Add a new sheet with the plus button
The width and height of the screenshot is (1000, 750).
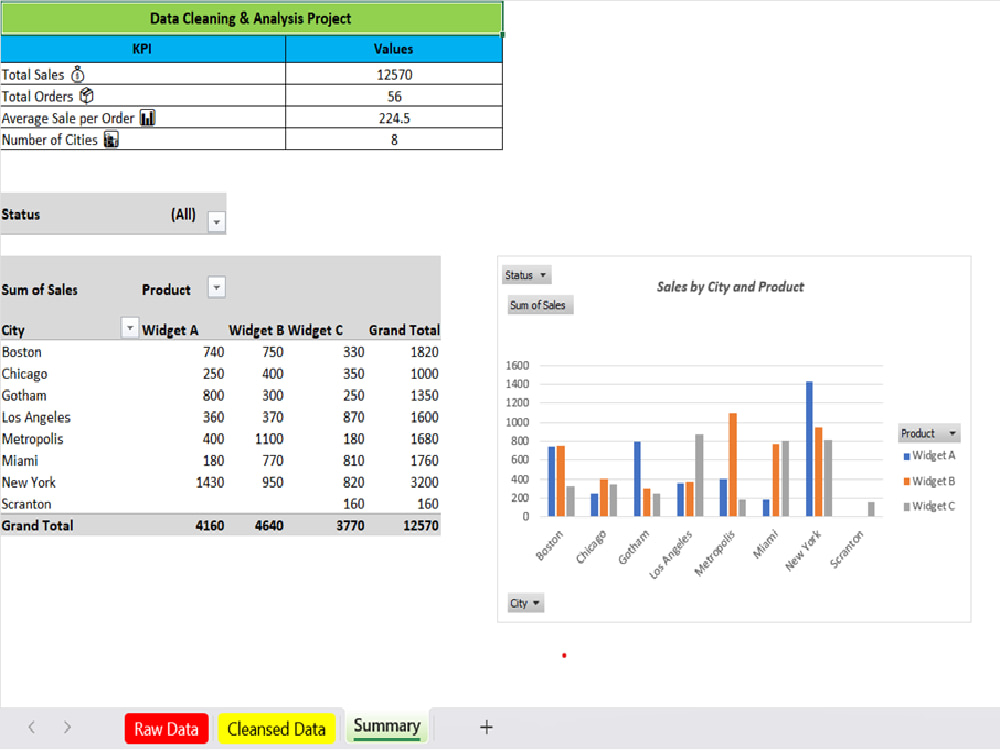coord(486,727)
